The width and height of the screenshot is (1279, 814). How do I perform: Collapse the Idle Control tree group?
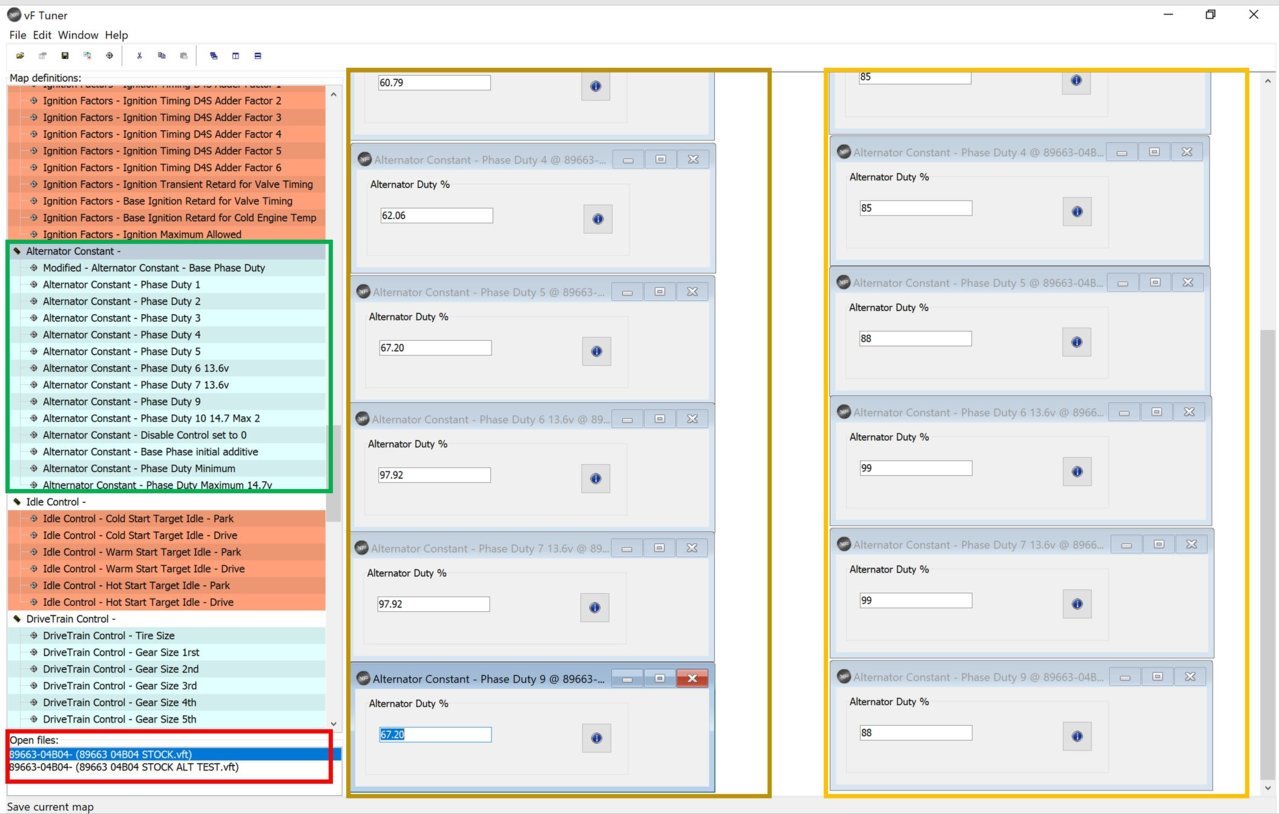coord(17,502)
